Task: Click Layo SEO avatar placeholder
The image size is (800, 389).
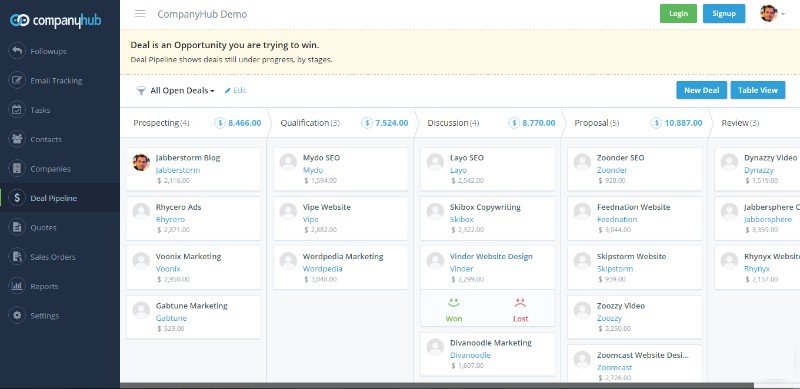Action: [435, 162]
